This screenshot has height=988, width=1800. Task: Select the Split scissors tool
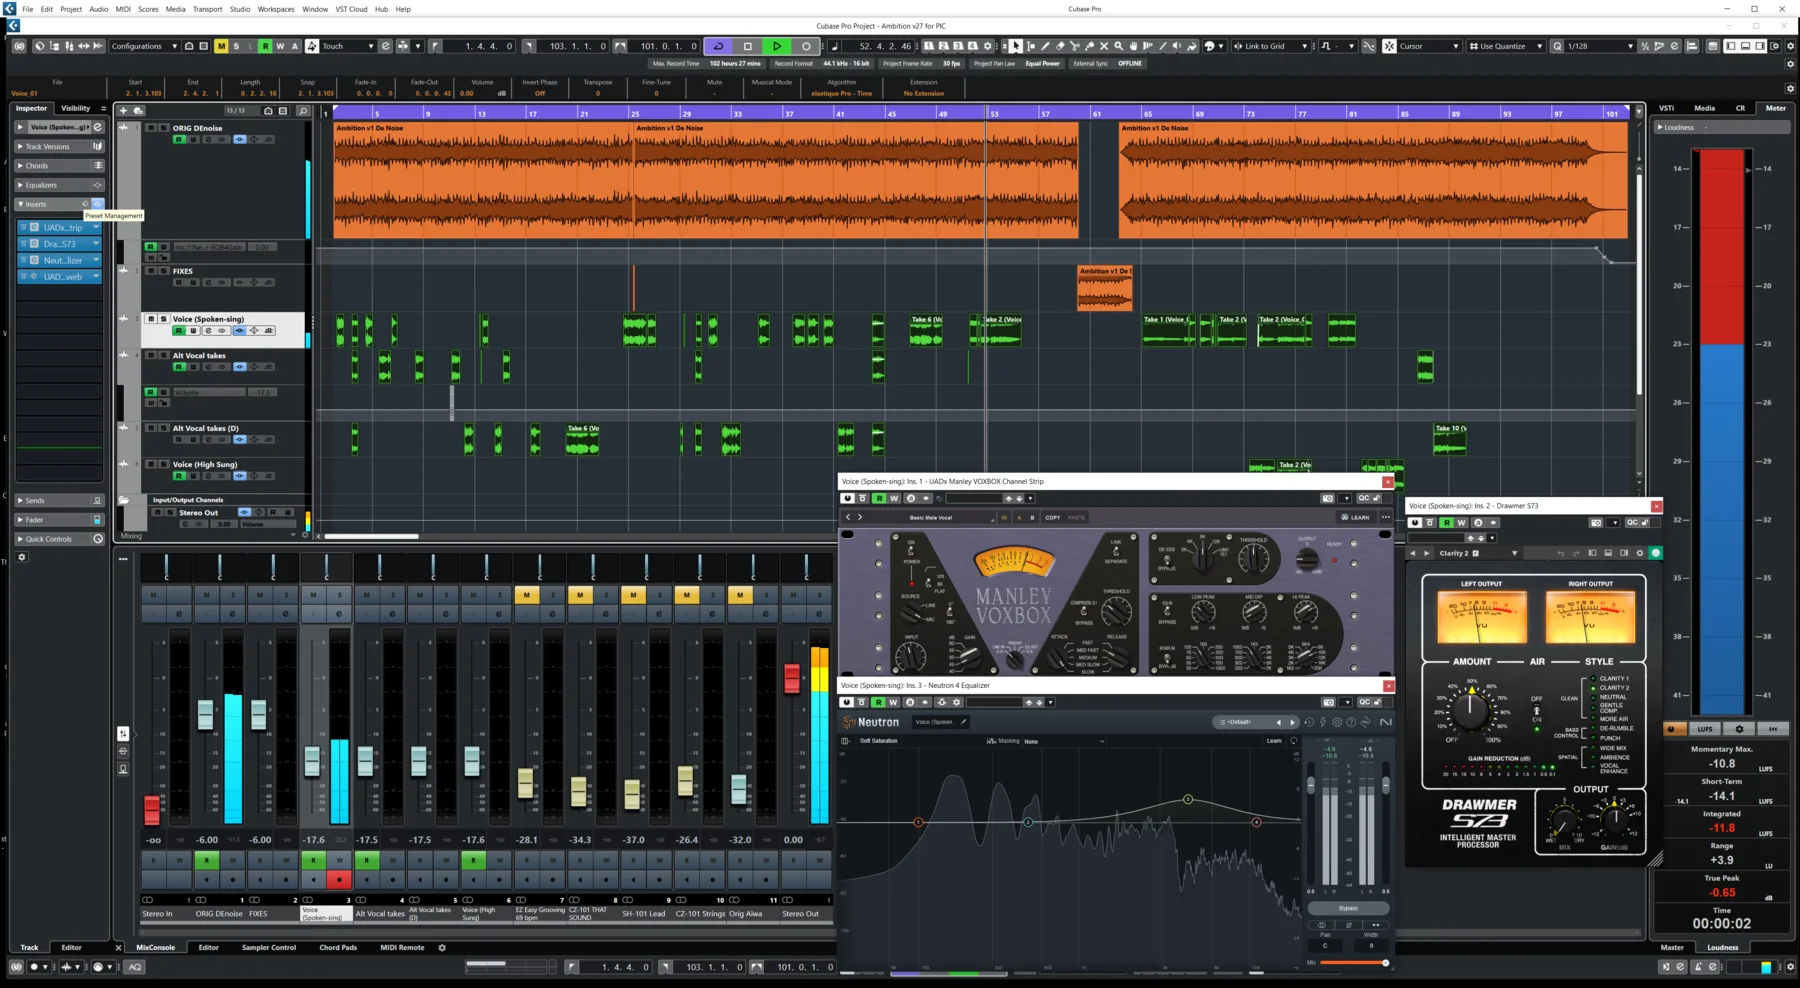pos(1075,46)
